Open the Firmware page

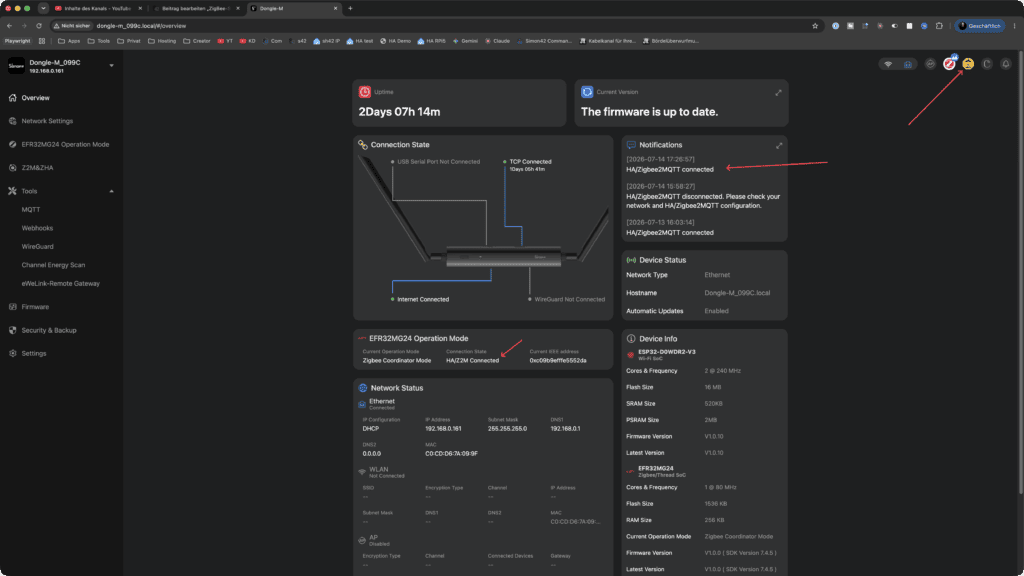pos(35,307)
